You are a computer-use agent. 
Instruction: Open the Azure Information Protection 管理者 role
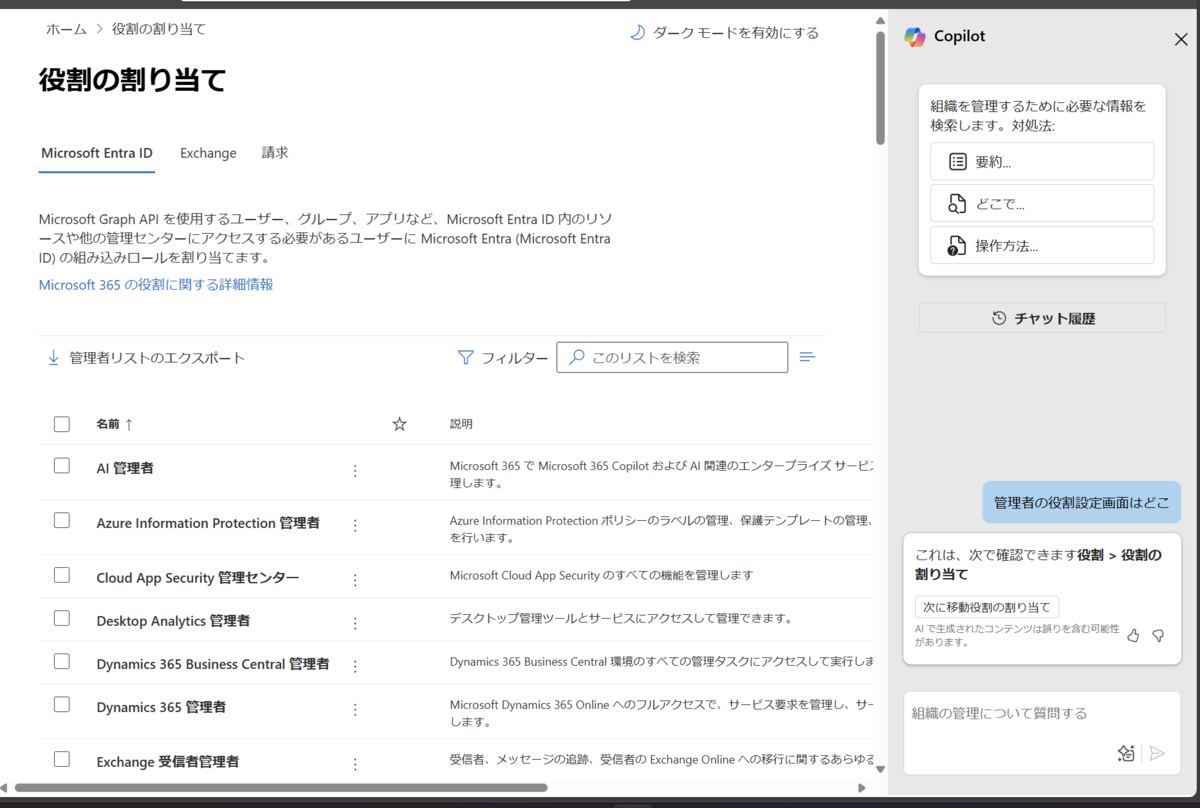click(208, 523)
